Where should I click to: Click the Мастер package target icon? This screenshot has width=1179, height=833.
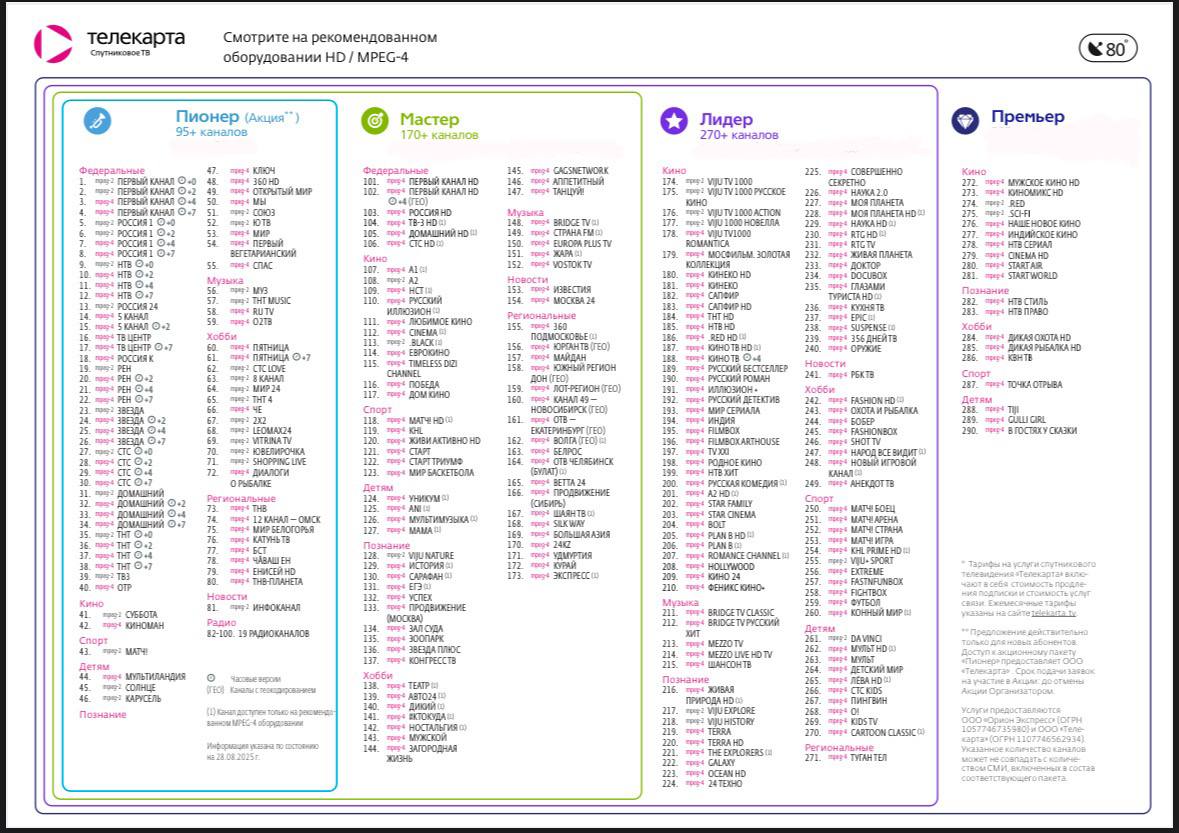click(x=374, y=120)
